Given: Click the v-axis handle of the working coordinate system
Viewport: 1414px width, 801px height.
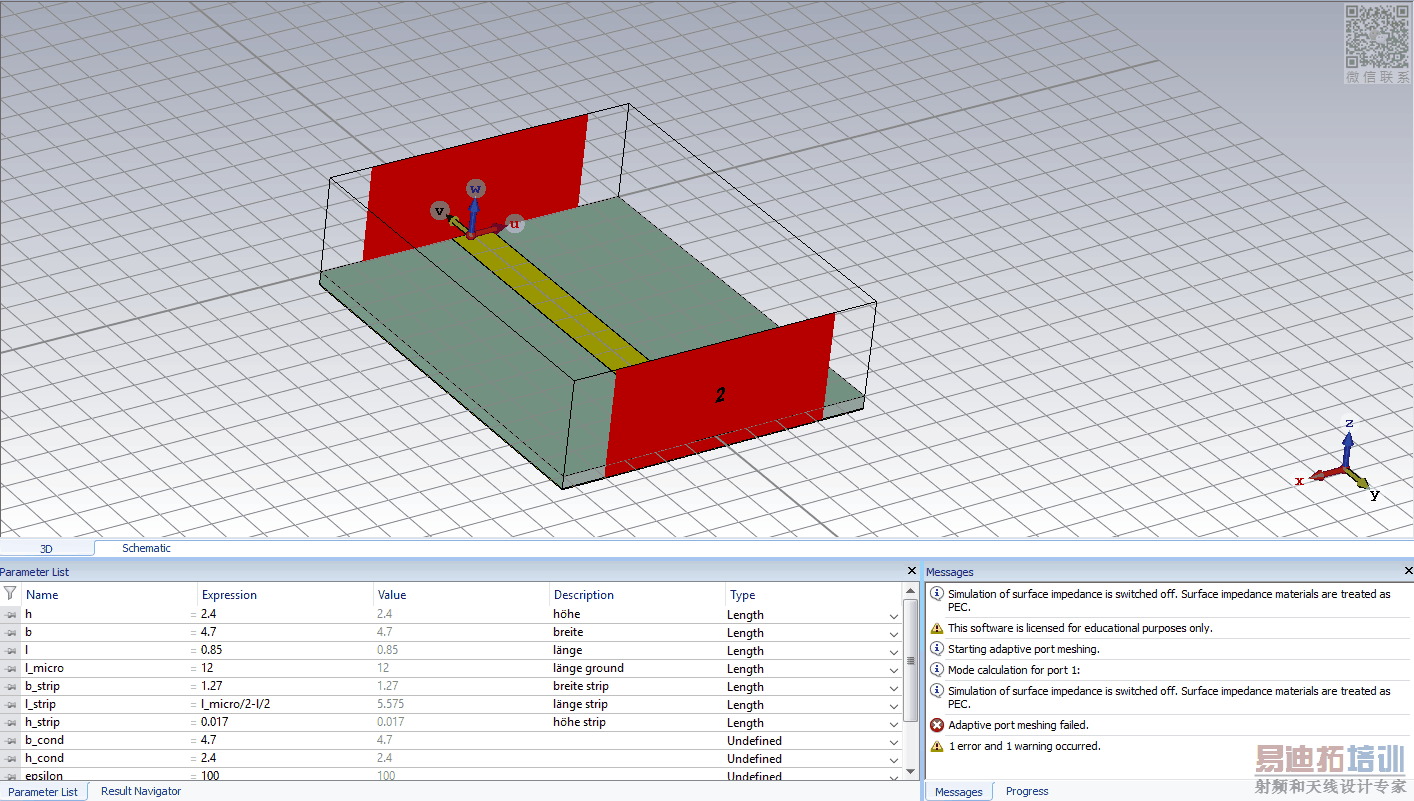Looking at the screenshot, I should pyautogui.click(x=439, y=210).
